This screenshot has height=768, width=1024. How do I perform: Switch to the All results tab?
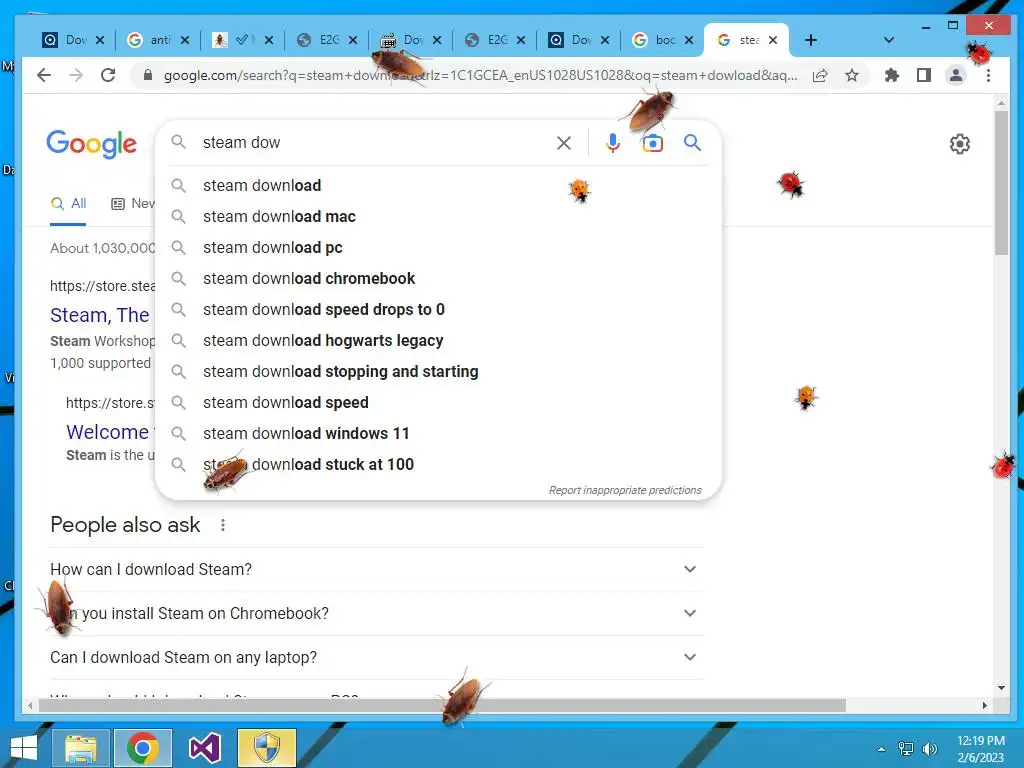[69, 204]
